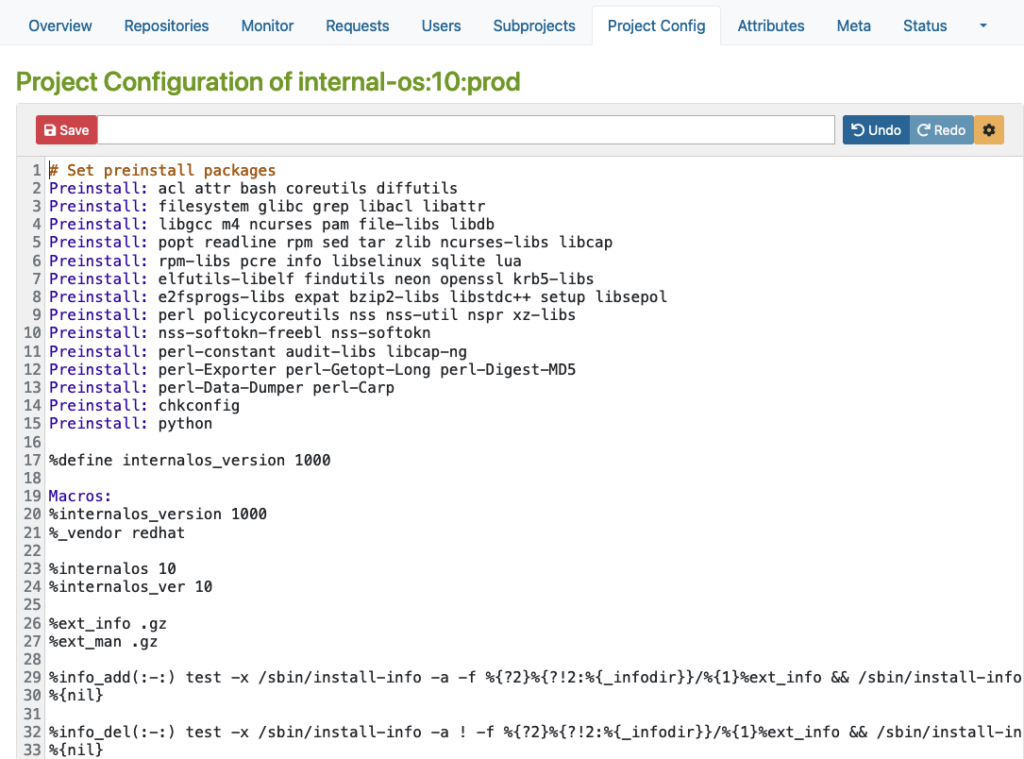Screen dimensions: 1024x759
Task: Switch to the Subprojects tab
Action: (x=534, y=26)
